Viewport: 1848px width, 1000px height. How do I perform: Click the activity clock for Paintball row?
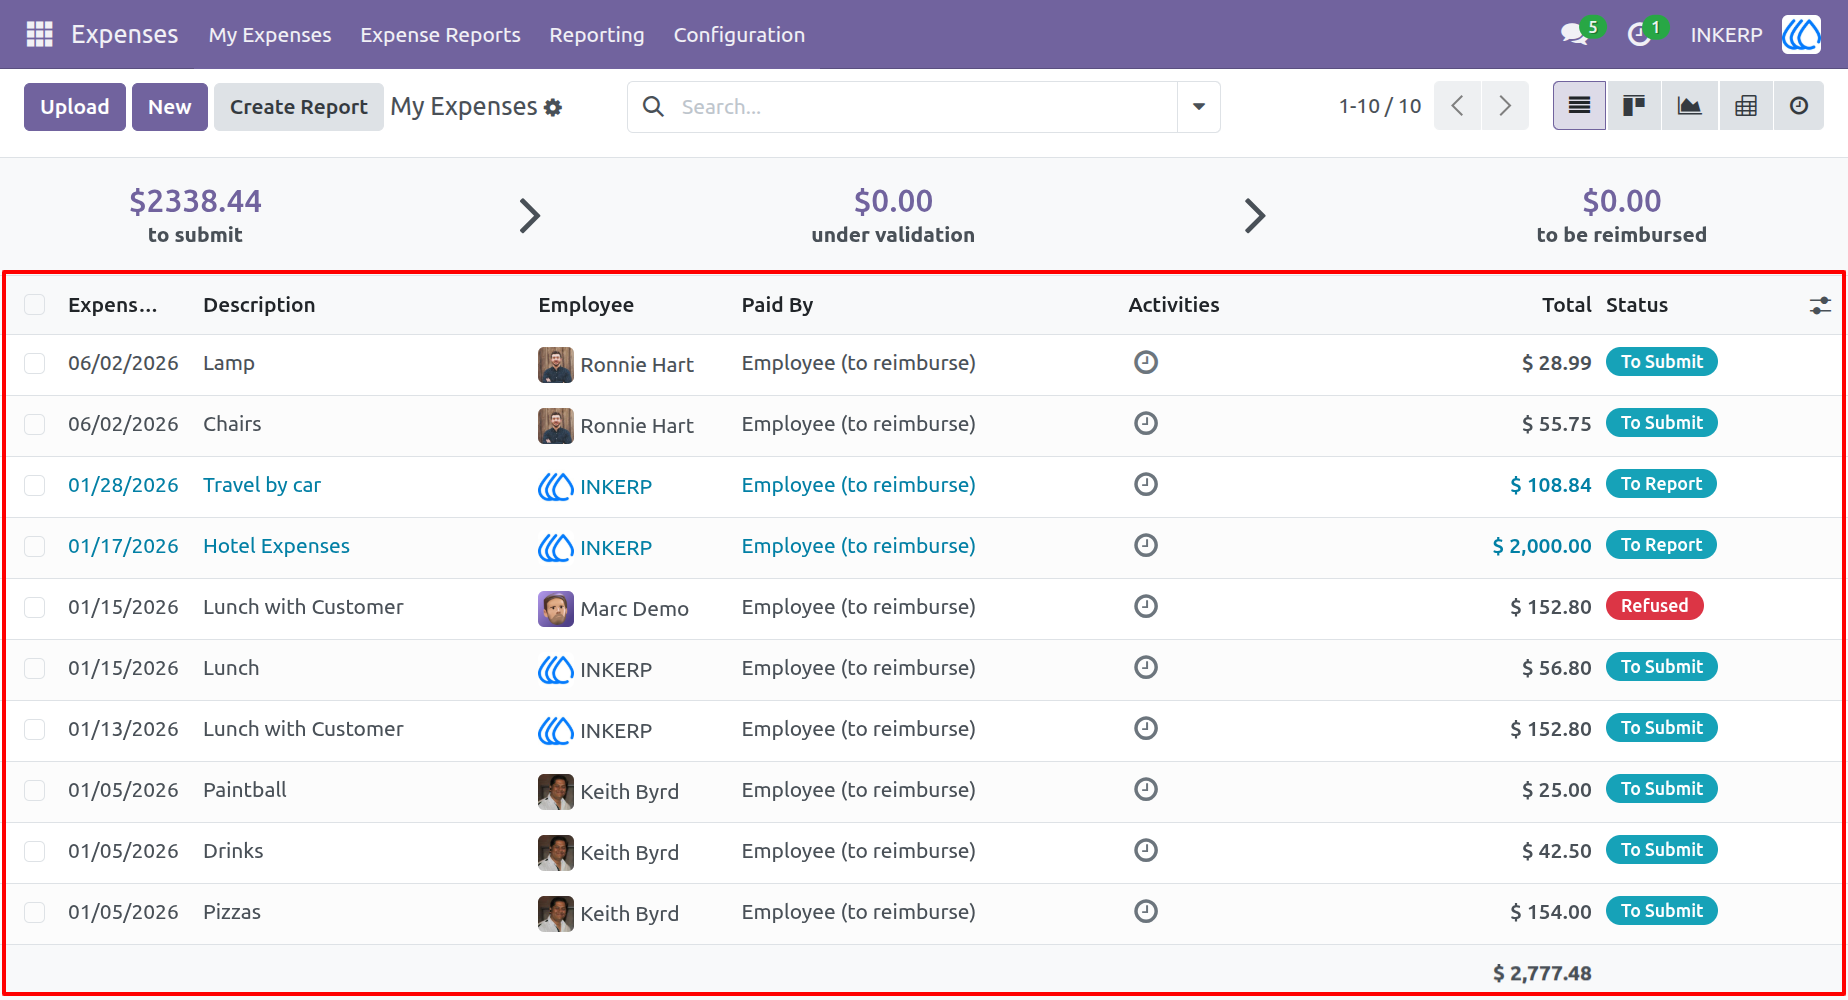click(x=1146, y=789)
